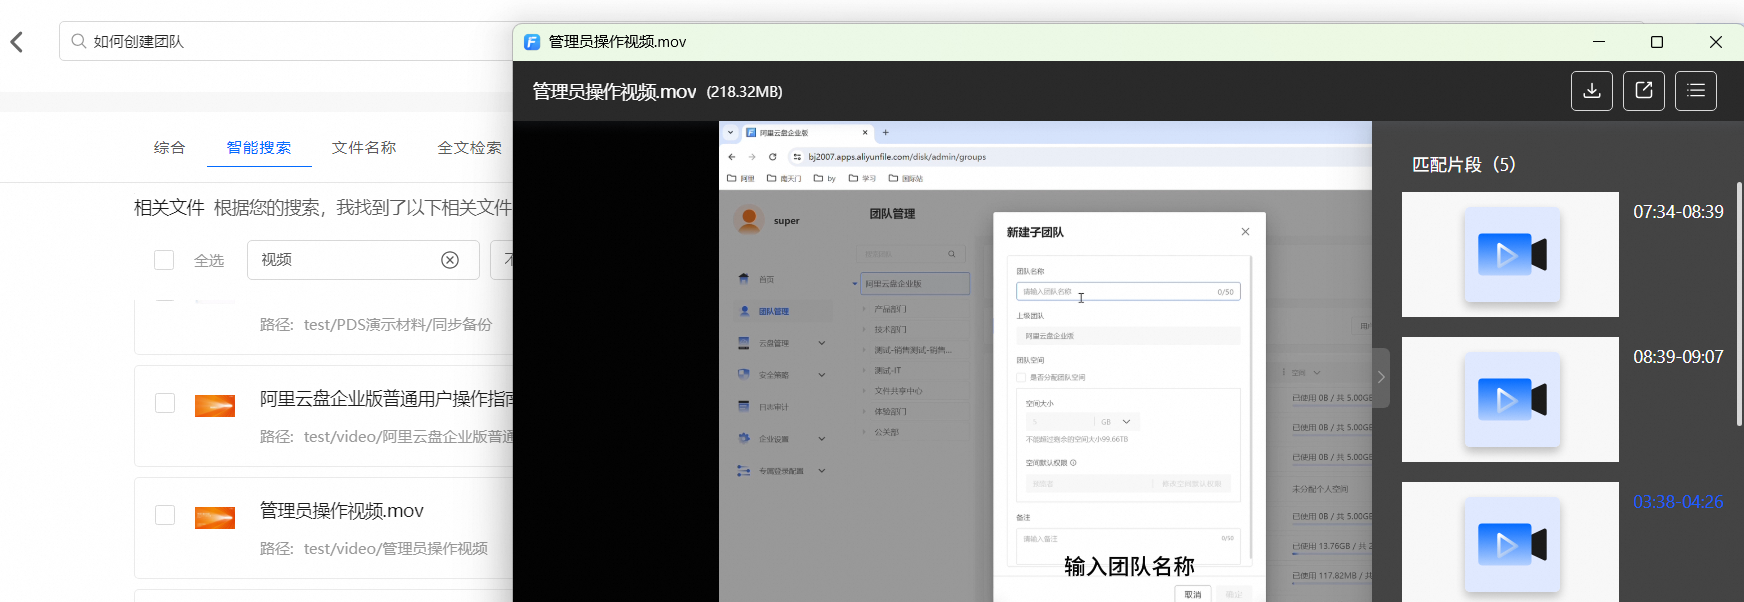
Task: Minimize the video preview window
Action: coord(1599,42)
